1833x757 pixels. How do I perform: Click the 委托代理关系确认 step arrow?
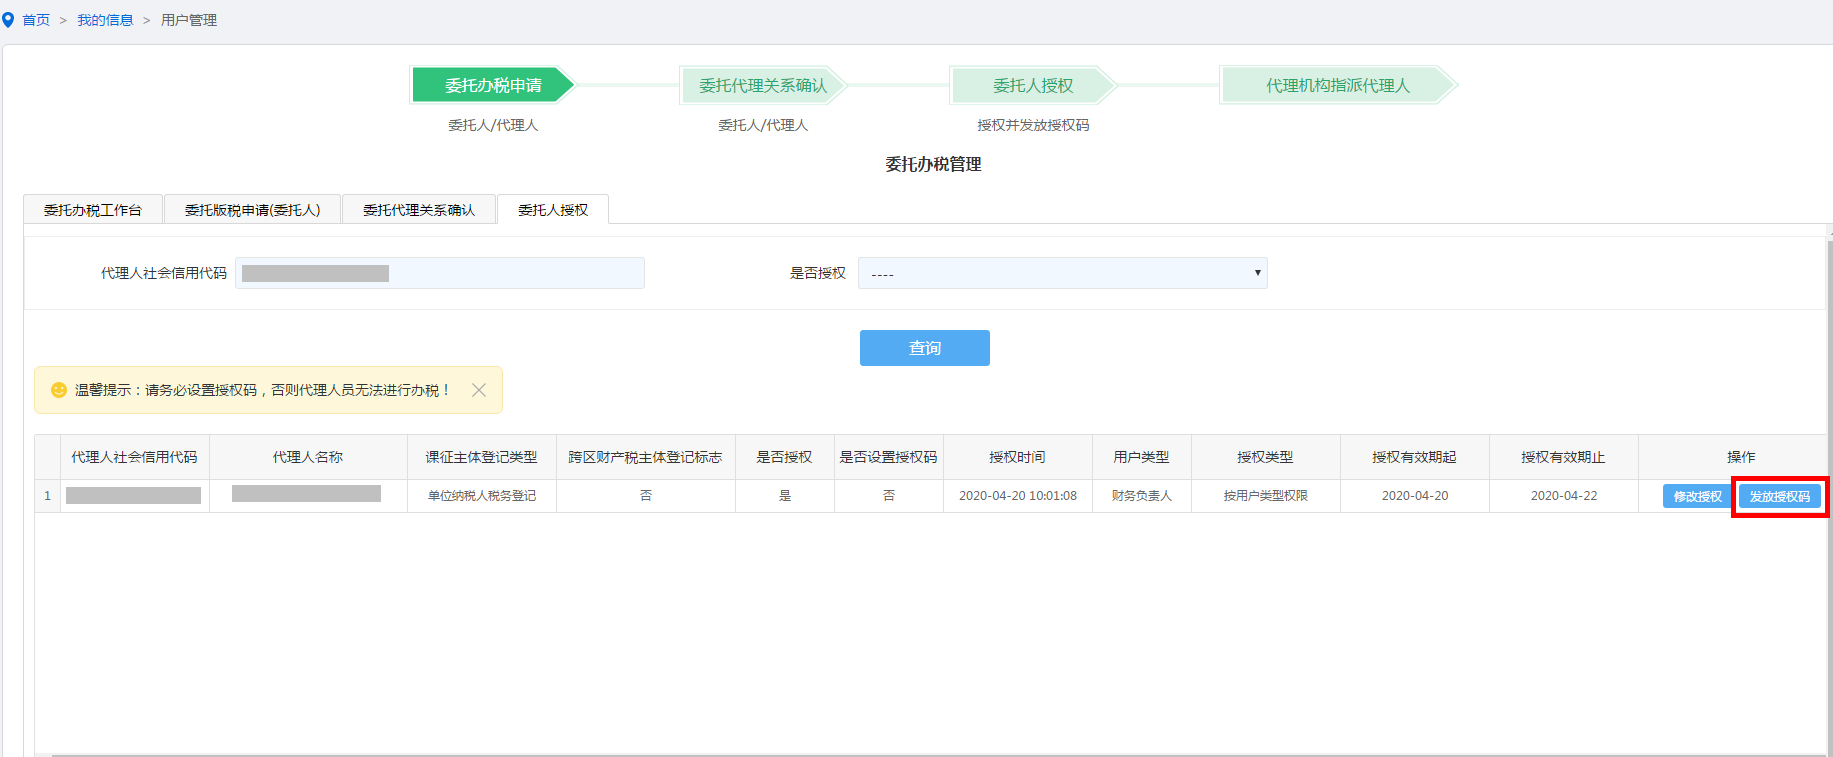pos(763,86)
